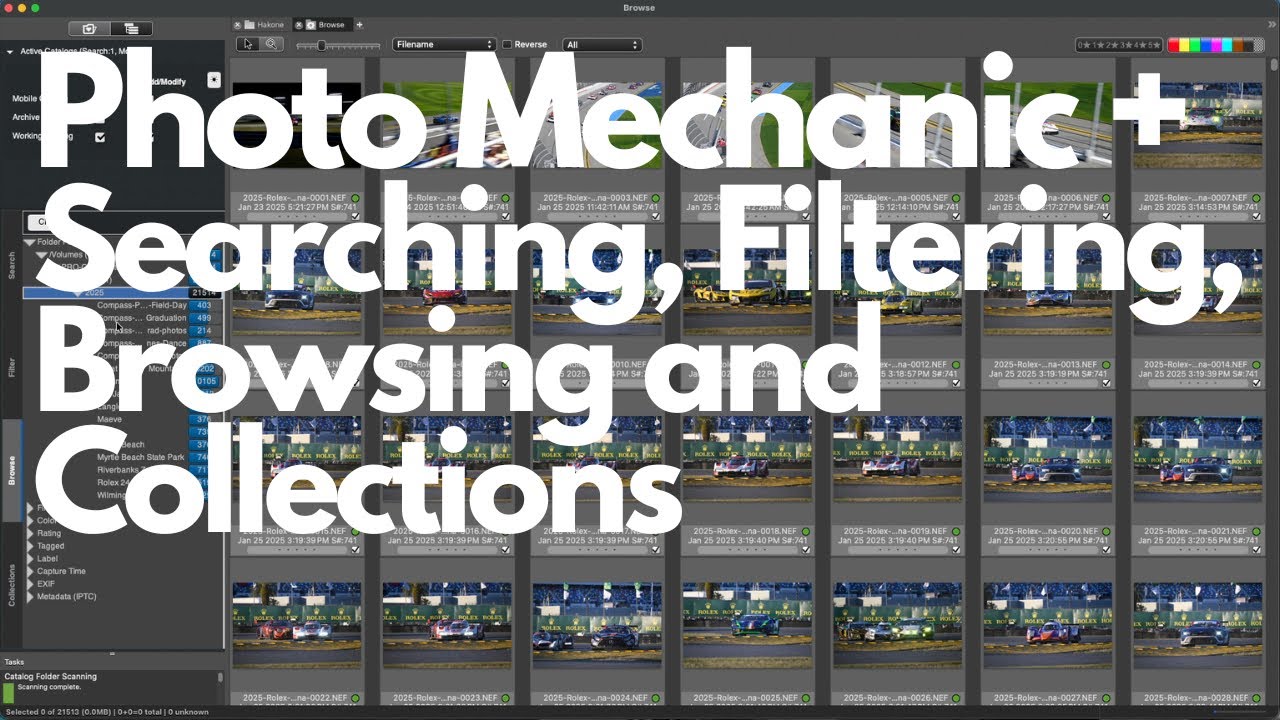Toggle tag checkbox on na-0014.NEF
This screenshot has height=720, width=1280.
coord(1256,382)
